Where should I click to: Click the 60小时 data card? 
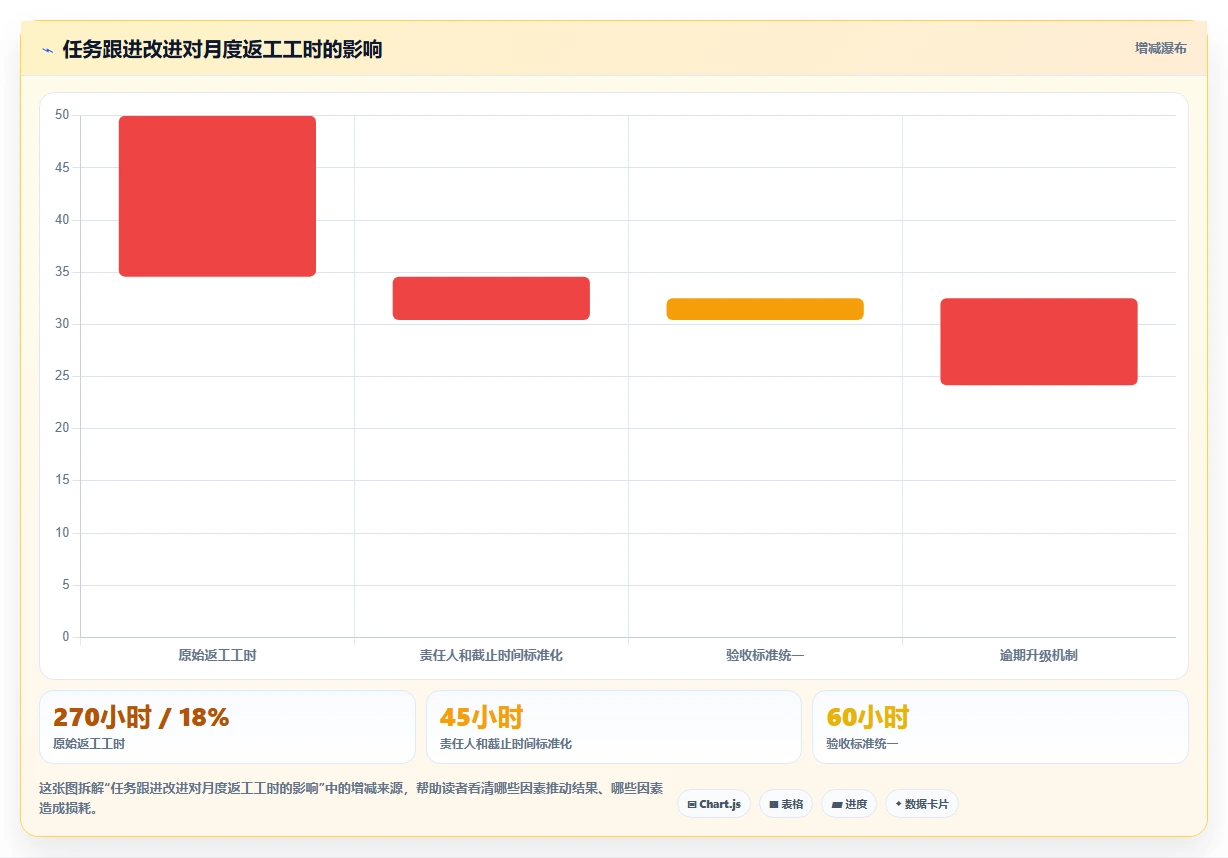[x=1000, y=727]
